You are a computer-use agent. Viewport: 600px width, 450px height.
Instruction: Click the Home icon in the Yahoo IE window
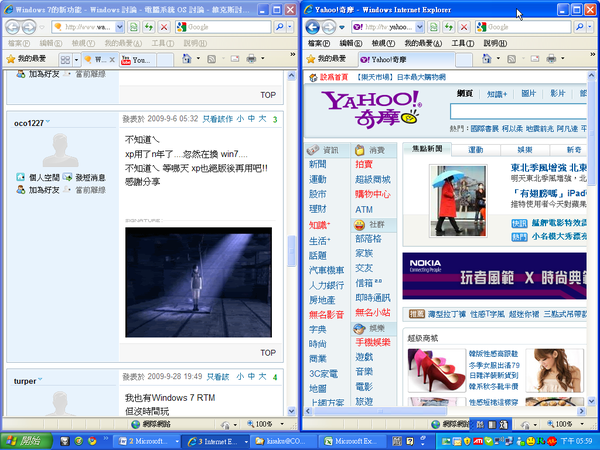pyautogui.click(x=486, y=59)
